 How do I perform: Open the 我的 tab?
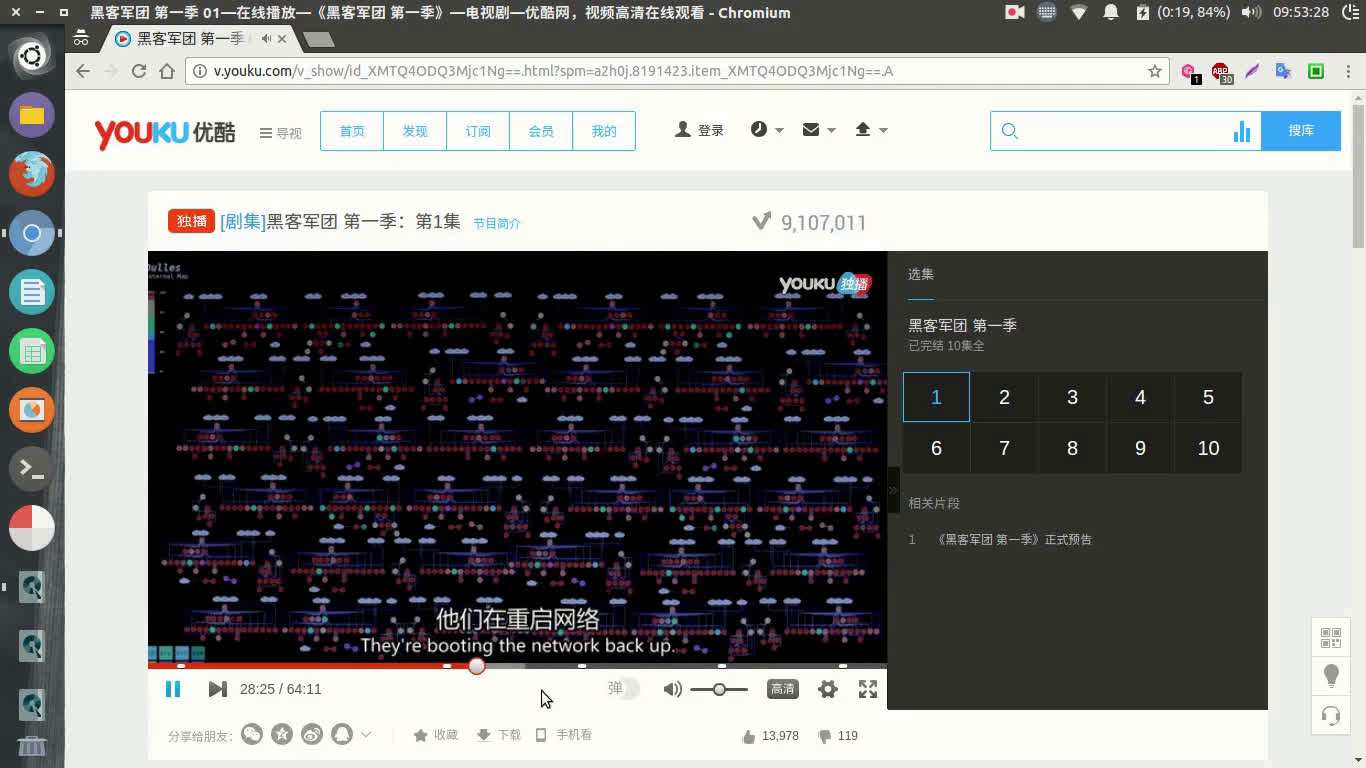point(604,131)
